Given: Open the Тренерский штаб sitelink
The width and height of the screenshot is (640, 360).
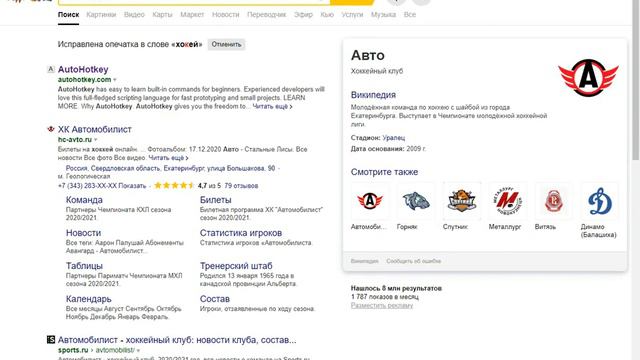Looking at the screenshot, I should tap(236, 266).
